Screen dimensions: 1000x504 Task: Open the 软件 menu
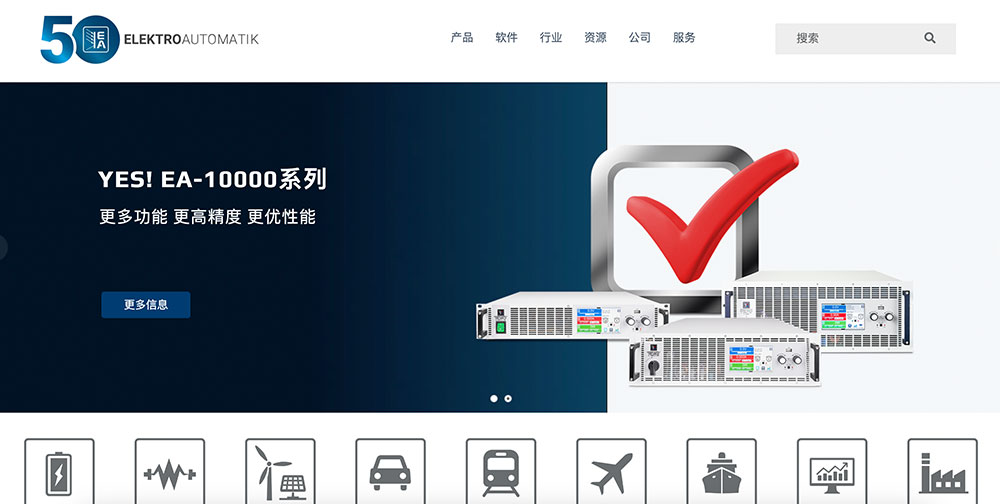[x=506, y=38]
